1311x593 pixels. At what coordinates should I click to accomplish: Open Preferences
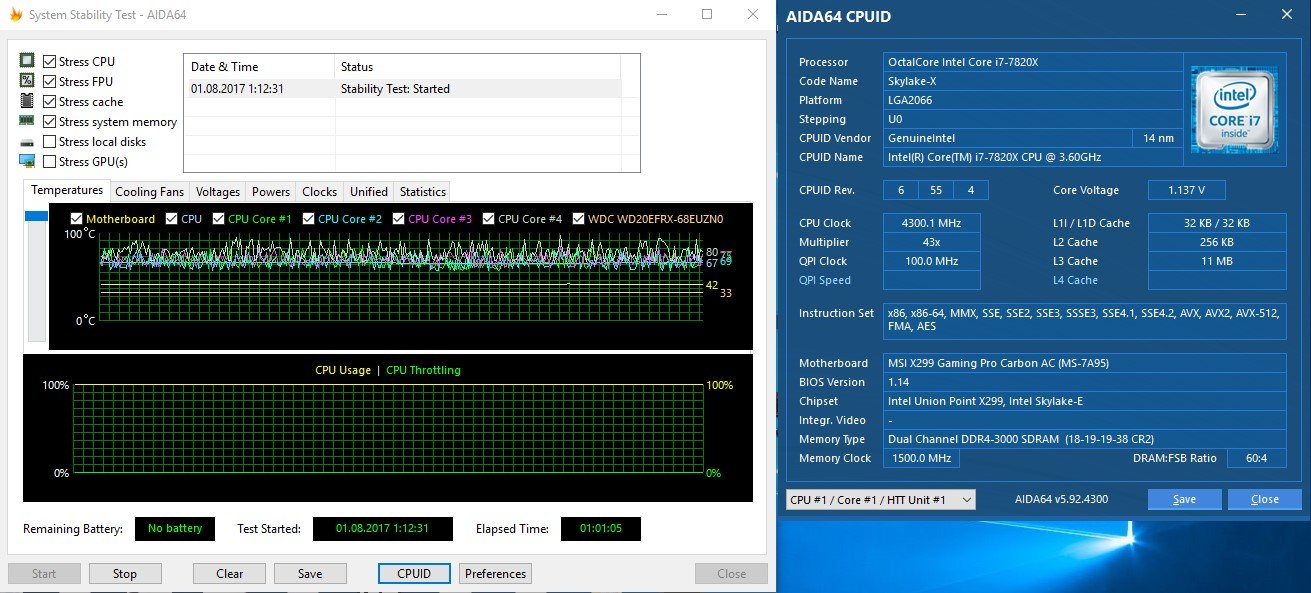[496, 574]
